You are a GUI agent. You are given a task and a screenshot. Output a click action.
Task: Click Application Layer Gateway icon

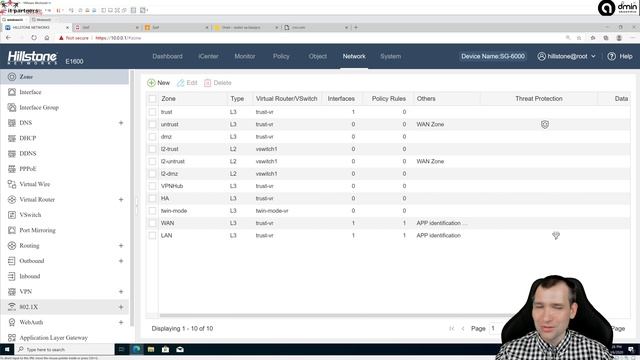pos(12,338)
